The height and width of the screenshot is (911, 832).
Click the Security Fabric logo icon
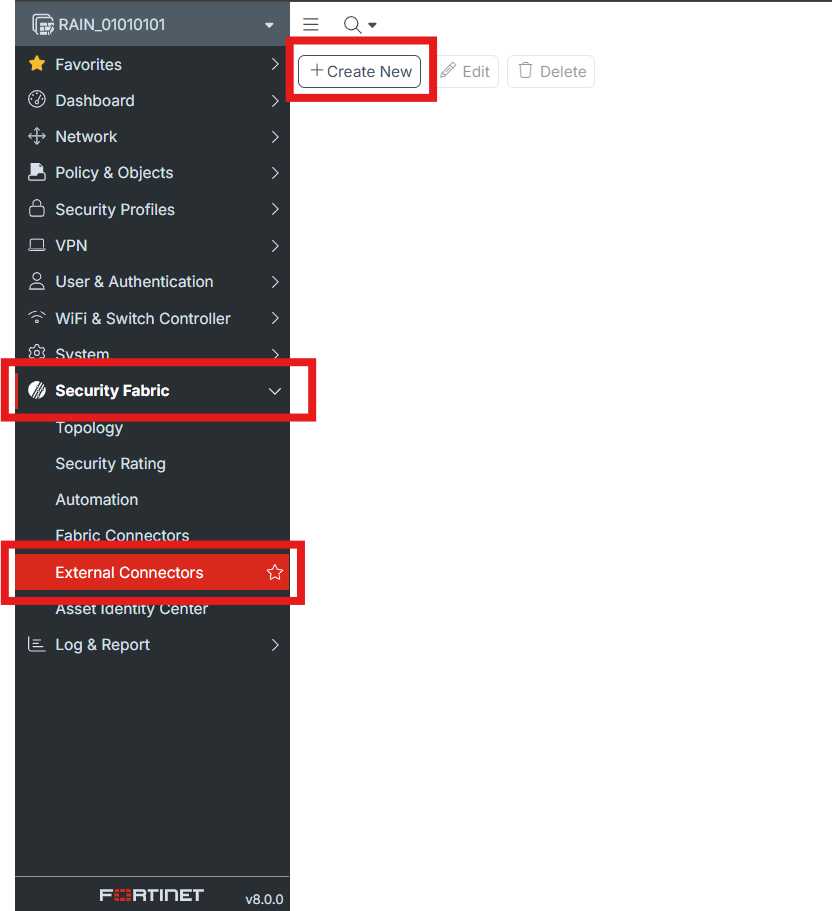[37, 390]
